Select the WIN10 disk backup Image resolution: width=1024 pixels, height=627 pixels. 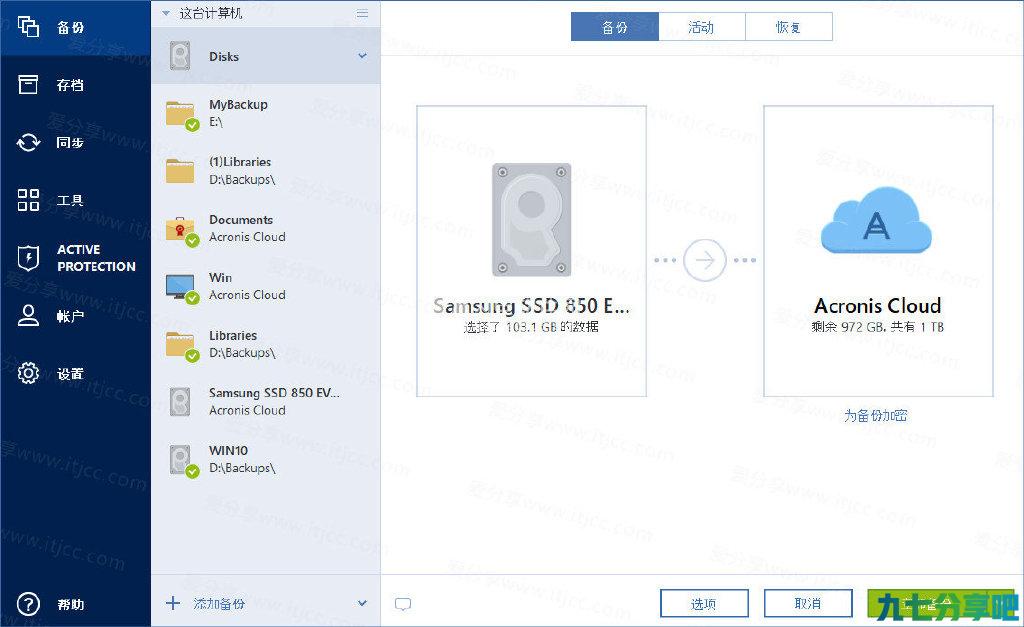click(x=265, y=459)
